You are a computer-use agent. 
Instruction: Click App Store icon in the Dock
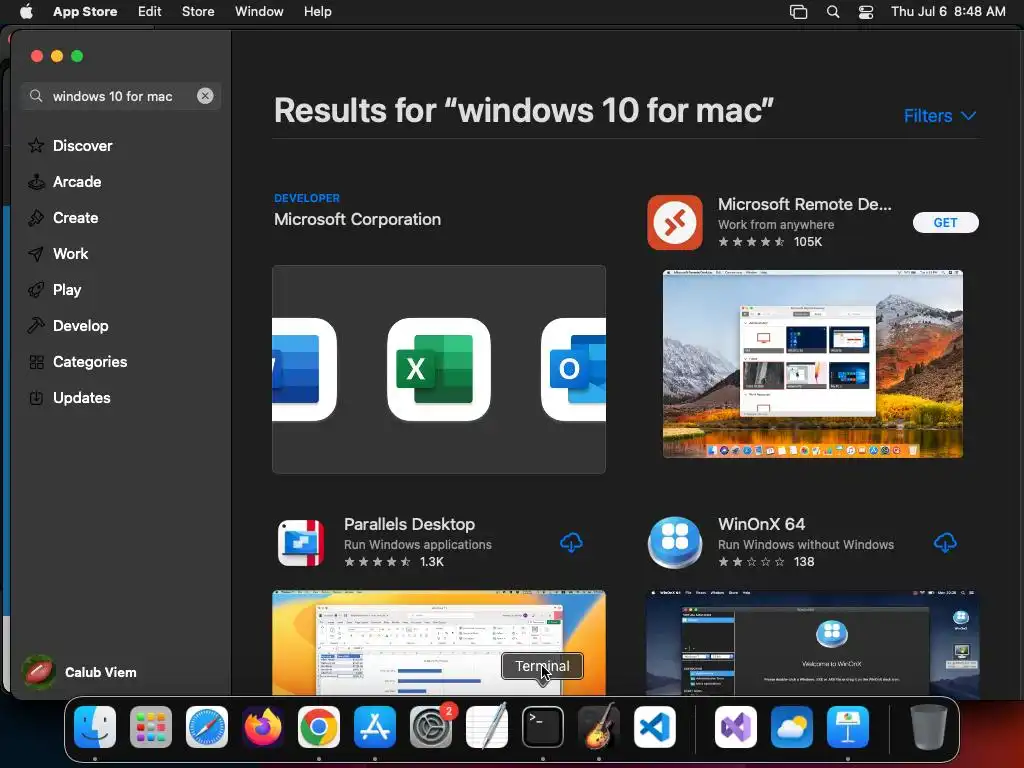click(x=375, y=727)
